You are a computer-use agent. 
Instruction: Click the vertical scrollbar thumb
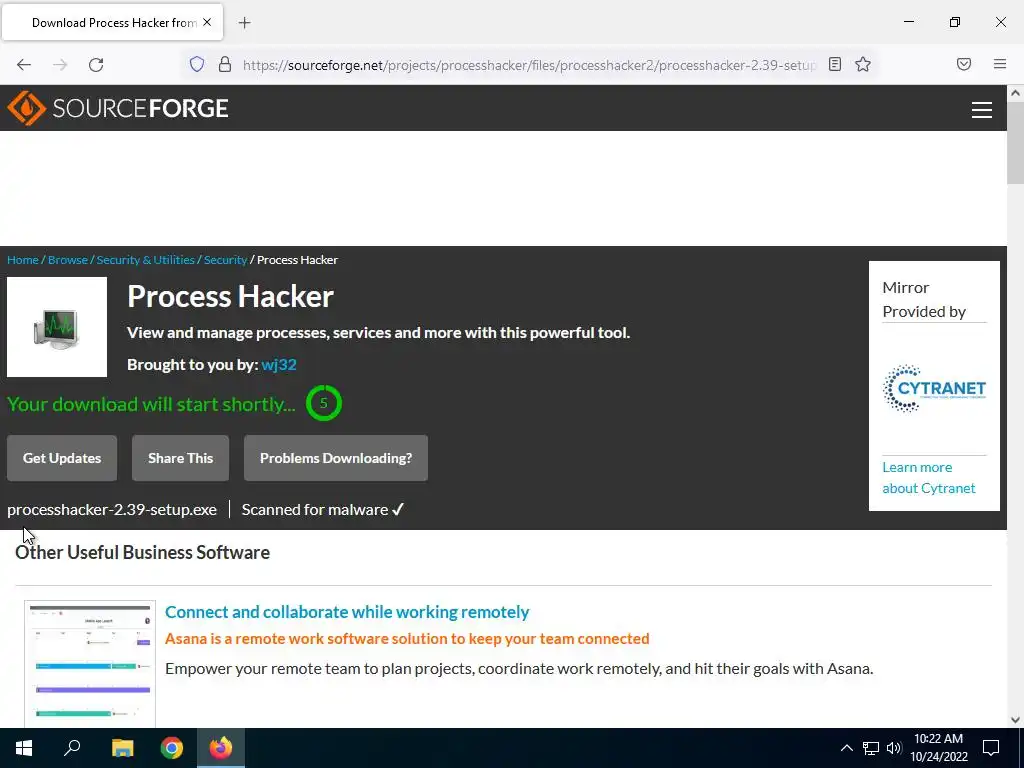click(1016, 142)
